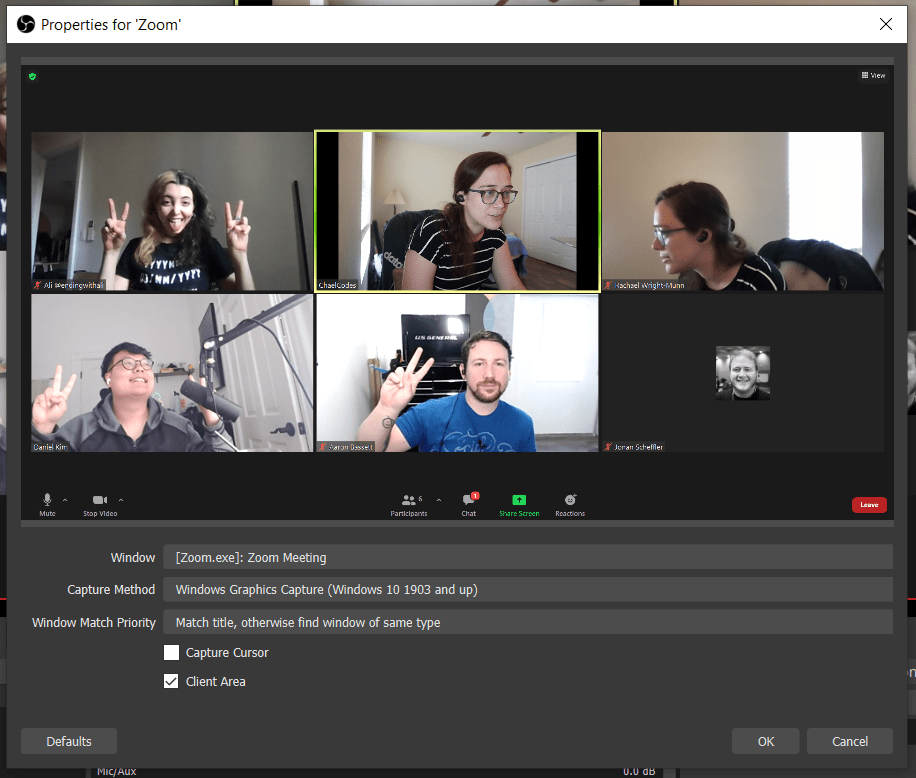Click the Cancel button
This screenshot has height=778, width=916.
click(x=849, y=741)
